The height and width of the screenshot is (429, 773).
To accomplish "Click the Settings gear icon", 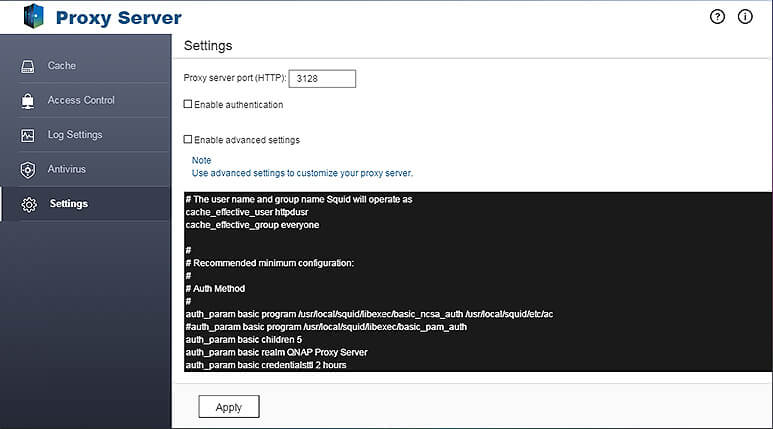I will coord(29,204).
